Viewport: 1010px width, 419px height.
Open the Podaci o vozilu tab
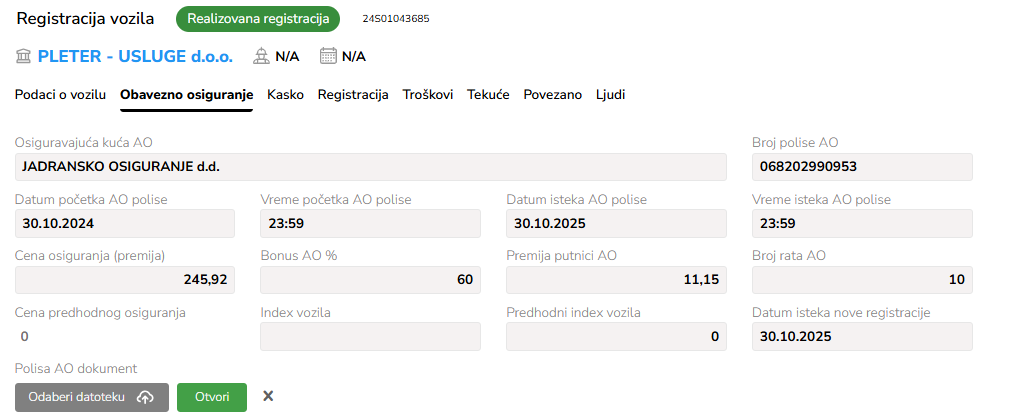point(61,95)
